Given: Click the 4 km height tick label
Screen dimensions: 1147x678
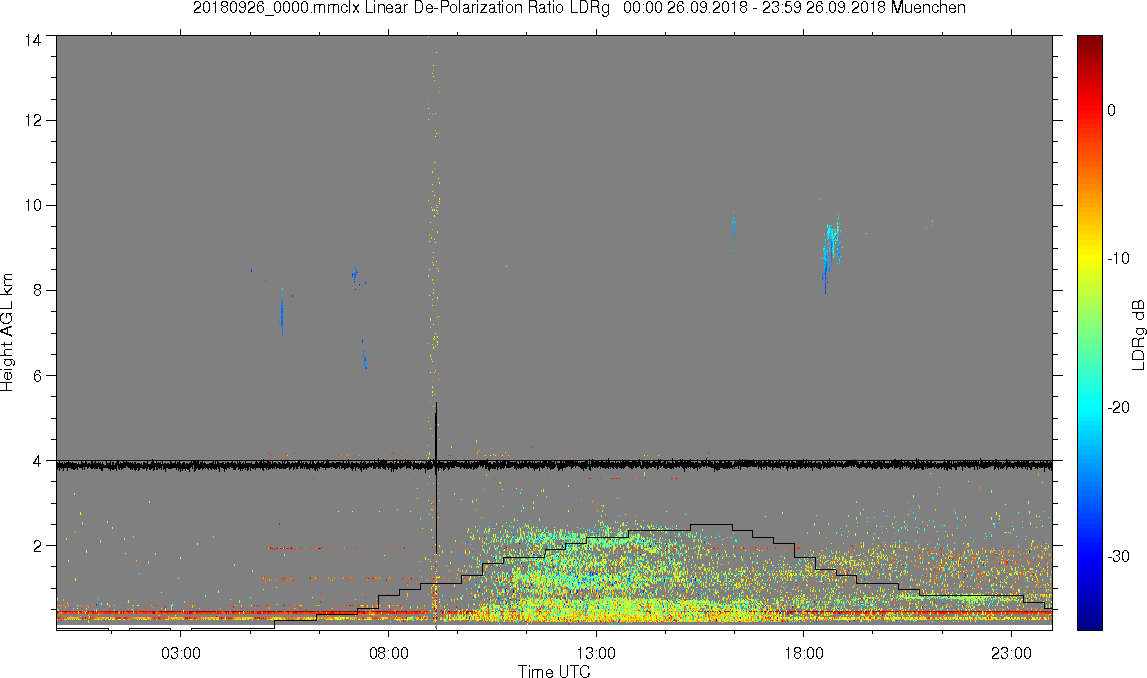Looking at the screenshot, I should coord(37,461).
